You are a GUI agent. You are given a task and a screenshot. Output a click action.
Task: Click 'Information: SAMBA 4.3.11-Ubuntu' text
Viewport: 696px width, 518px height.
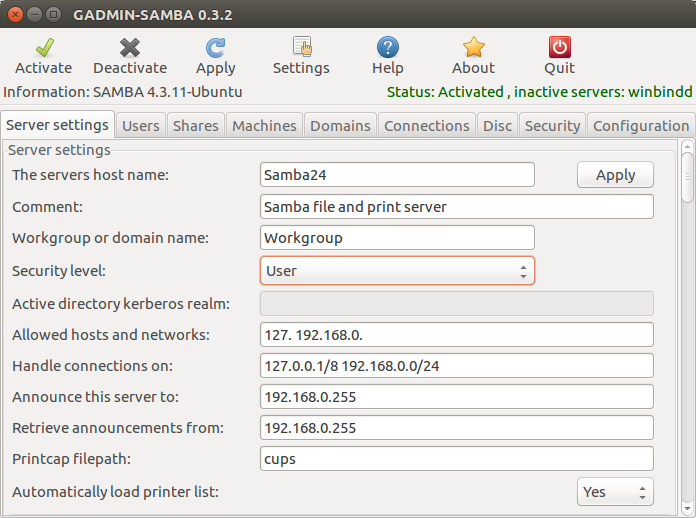tap(123, 92)
